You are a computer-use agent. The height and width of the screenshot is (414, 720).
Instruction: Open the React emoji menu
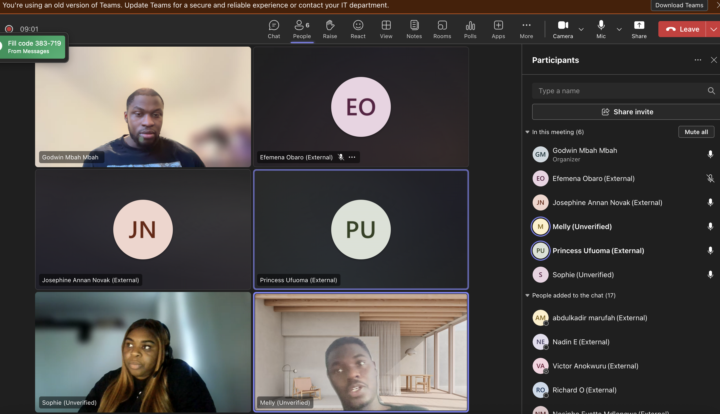[357, 28]
